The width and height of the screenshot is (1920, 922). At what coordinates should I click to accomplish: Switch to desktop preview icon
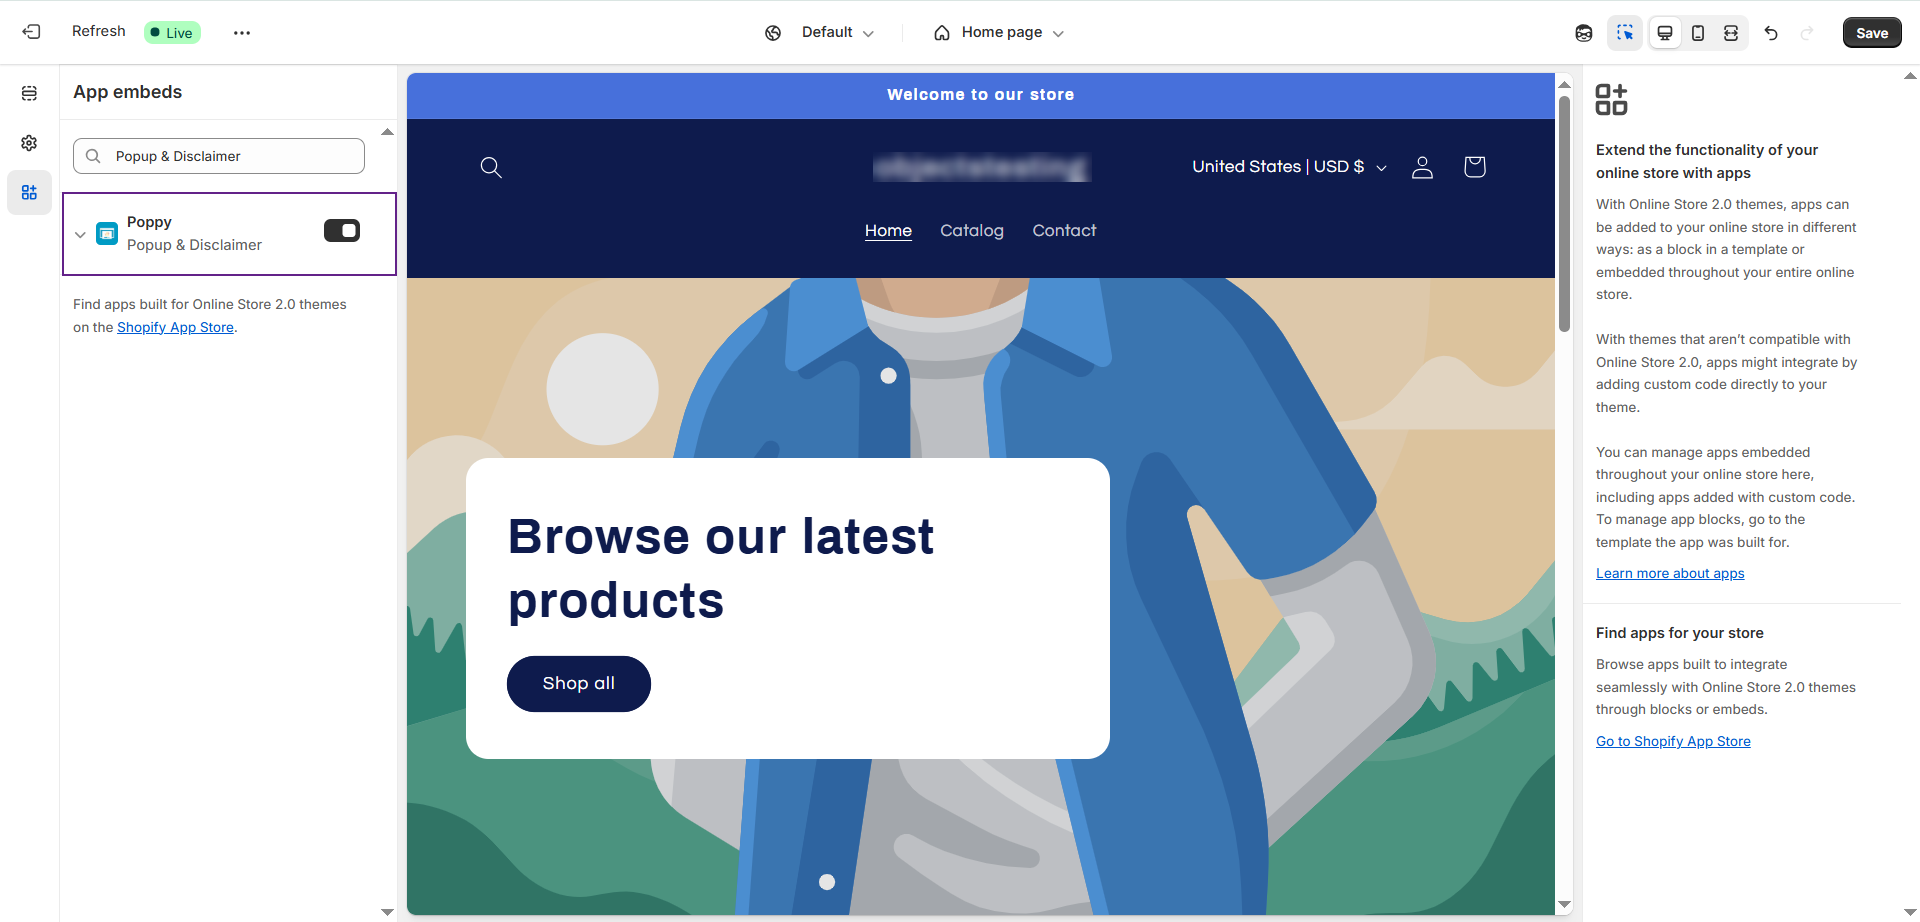(1665, 33)
